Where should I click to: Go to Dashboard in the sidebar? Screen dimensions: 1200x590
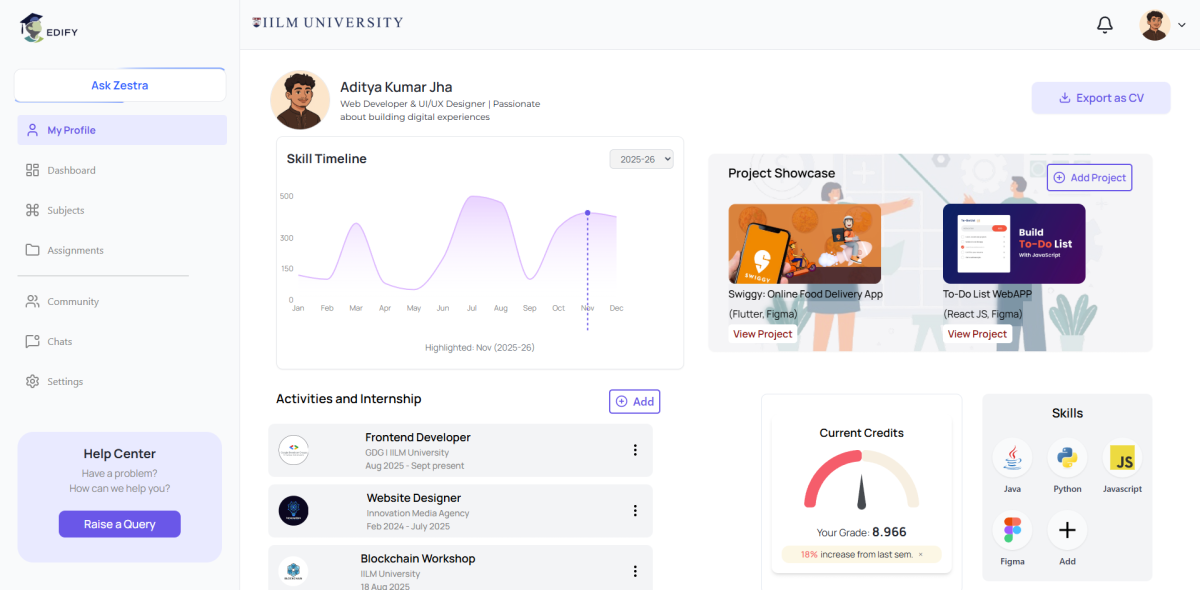point(71,170)
